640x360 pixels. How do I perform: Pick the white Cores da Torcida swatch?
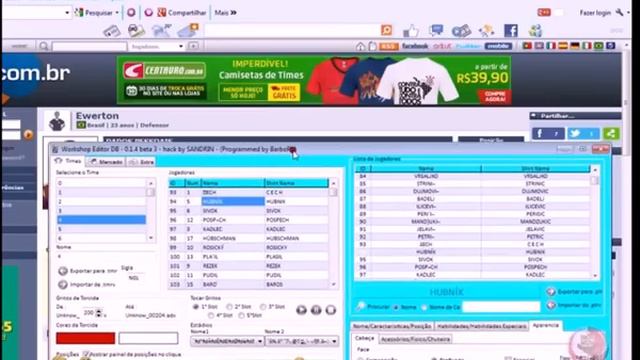coord(148,338)
